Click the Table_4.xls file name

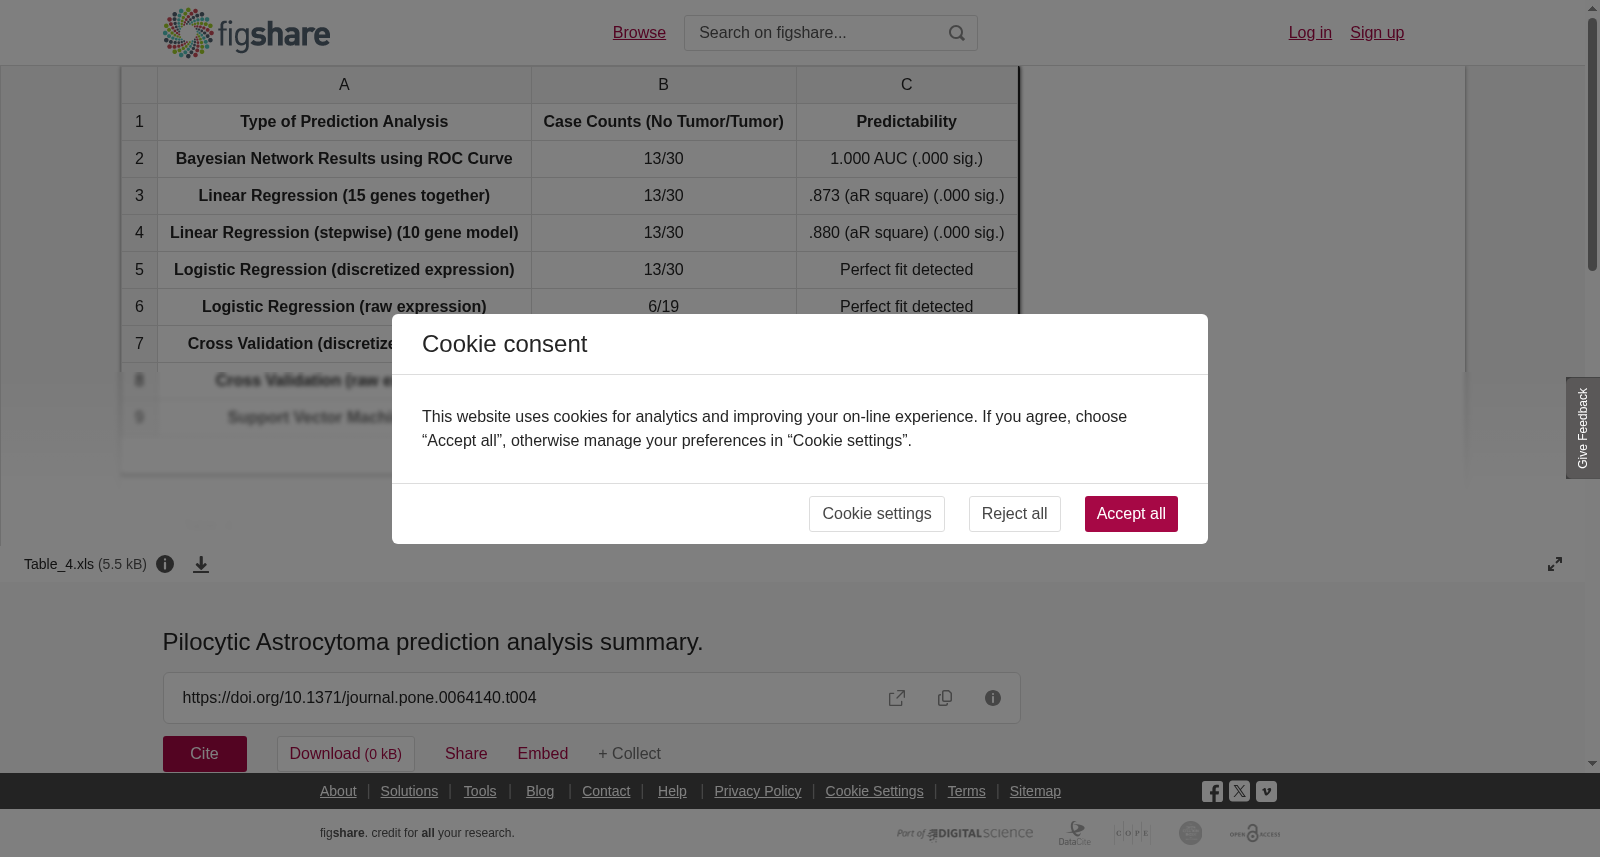59,564
